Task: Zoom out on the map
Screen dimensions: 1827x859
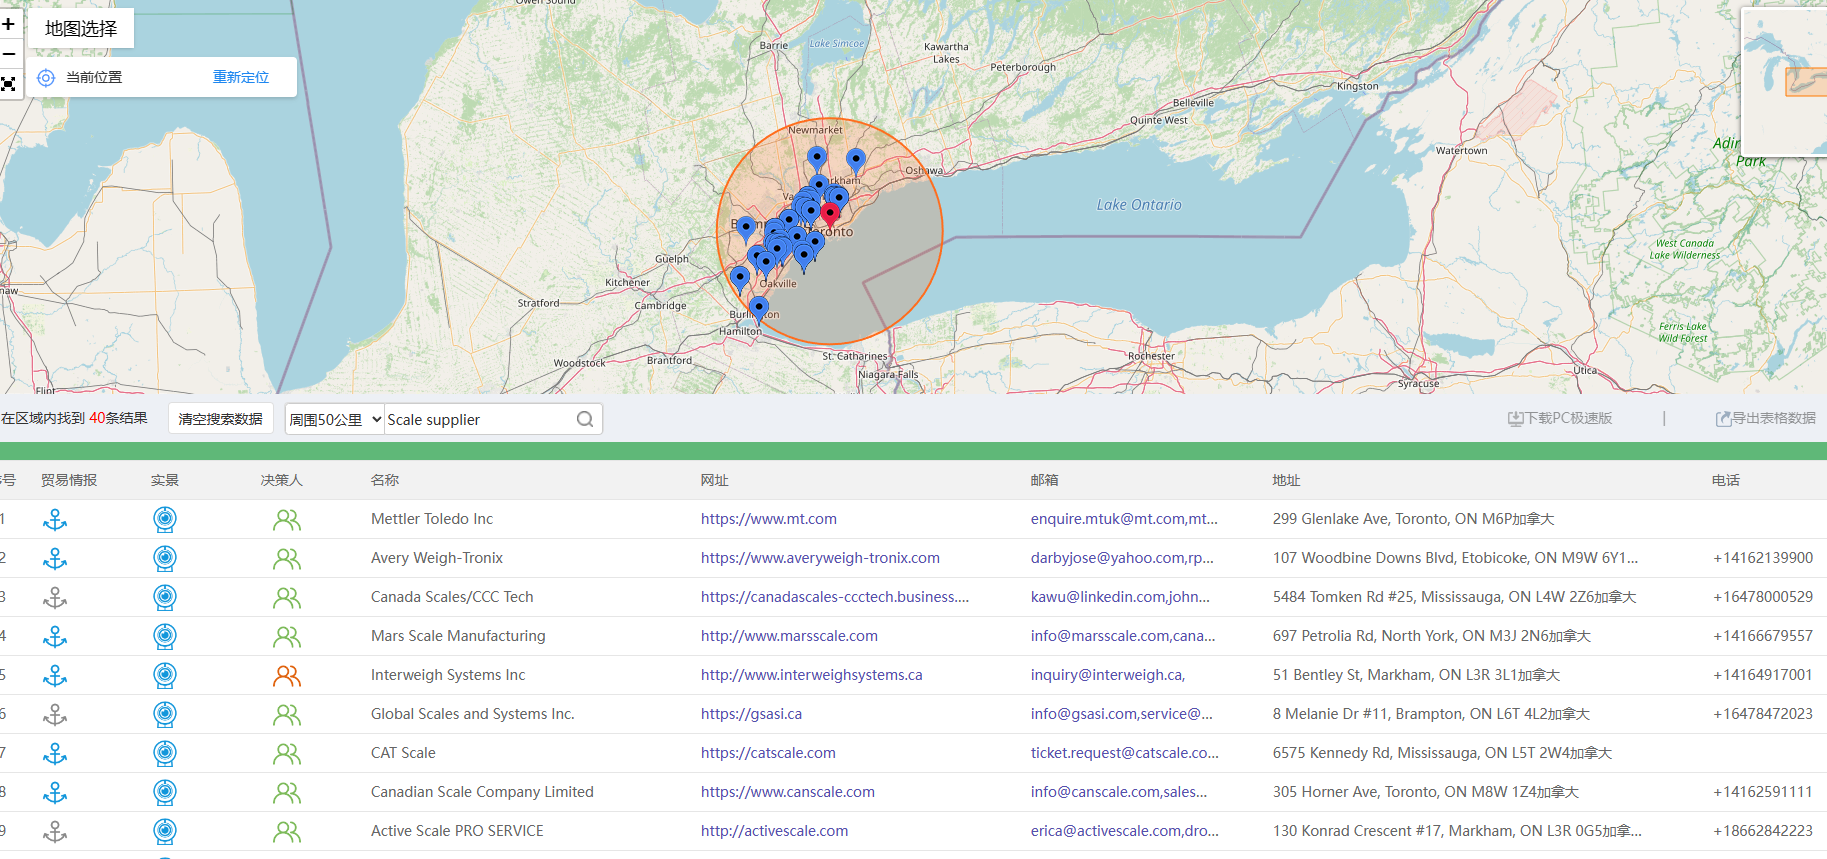Action: pos(8,53)
